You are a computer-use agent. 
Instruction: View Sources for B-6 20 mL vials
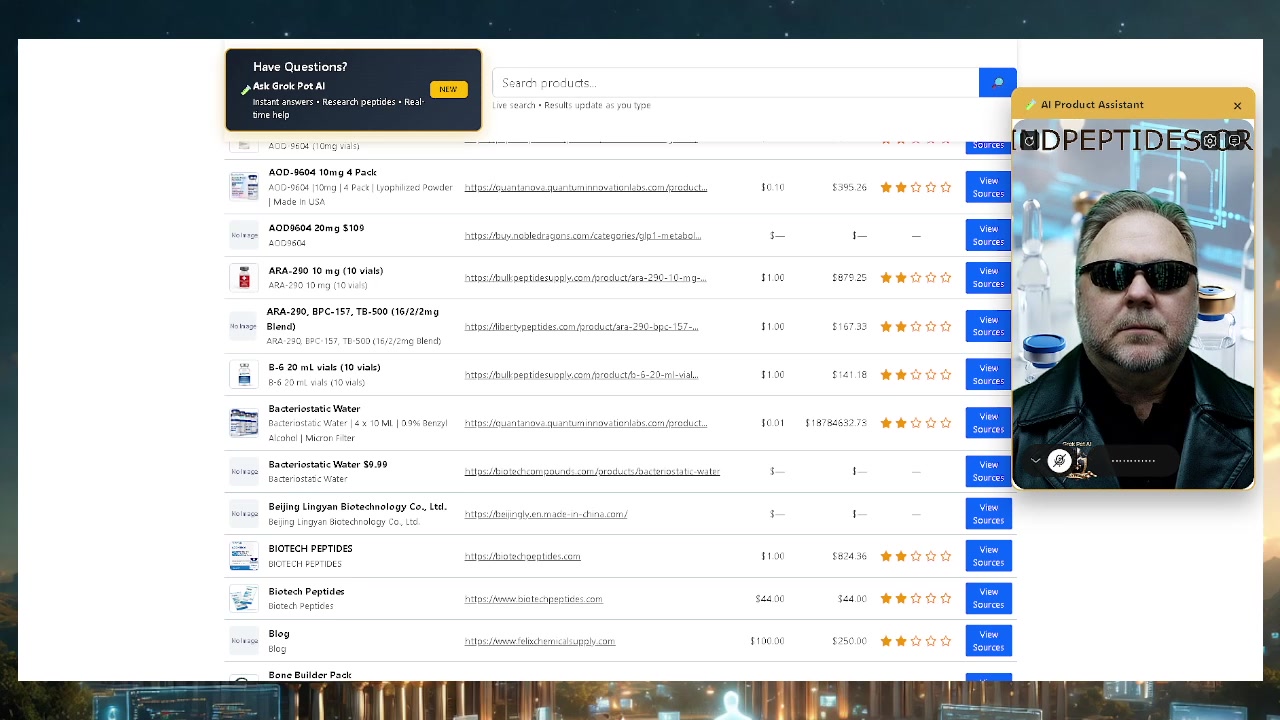pyautogui.click(x=988, y=374)
